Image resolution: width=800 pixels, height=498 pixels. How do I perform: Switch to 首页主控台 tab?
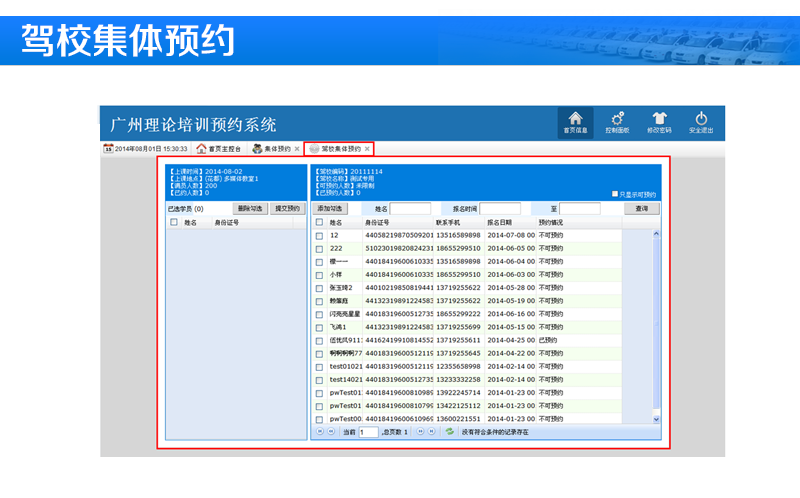[220, 149]
